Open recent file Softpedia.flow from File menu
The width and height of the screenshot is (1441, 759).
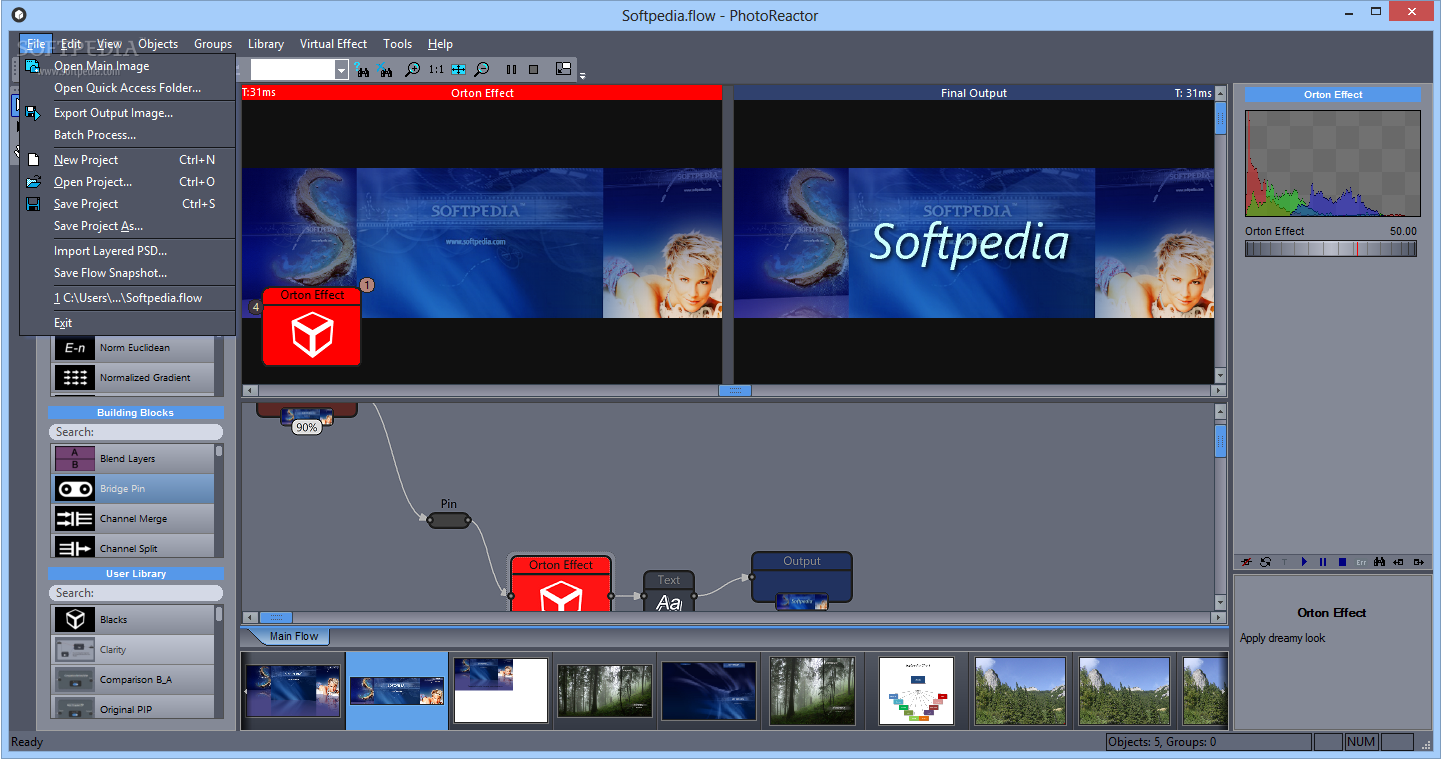(x=128, y=298)
